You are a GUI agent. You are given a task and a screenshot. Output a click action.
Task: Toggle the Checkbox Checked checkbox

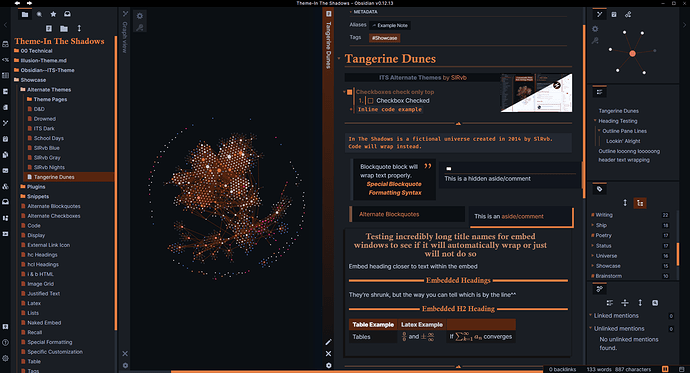[371, 101]
